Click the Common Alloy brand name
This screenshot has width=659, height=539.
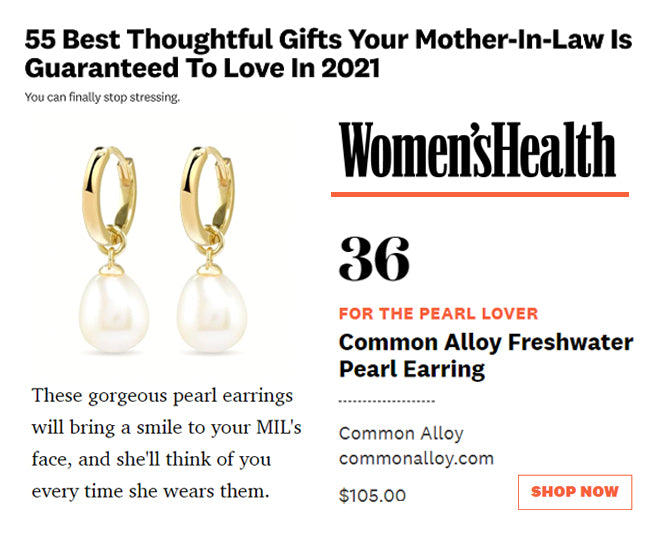click(401, 433)
